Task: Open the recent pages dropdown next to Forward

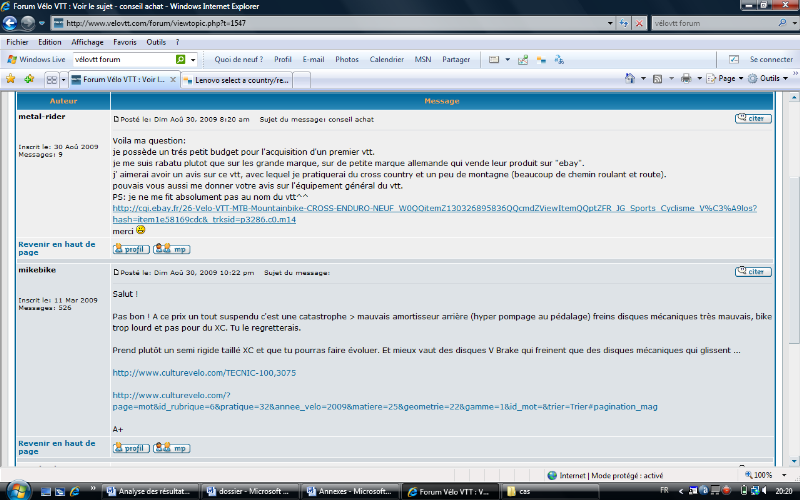Action: [42, 23]
